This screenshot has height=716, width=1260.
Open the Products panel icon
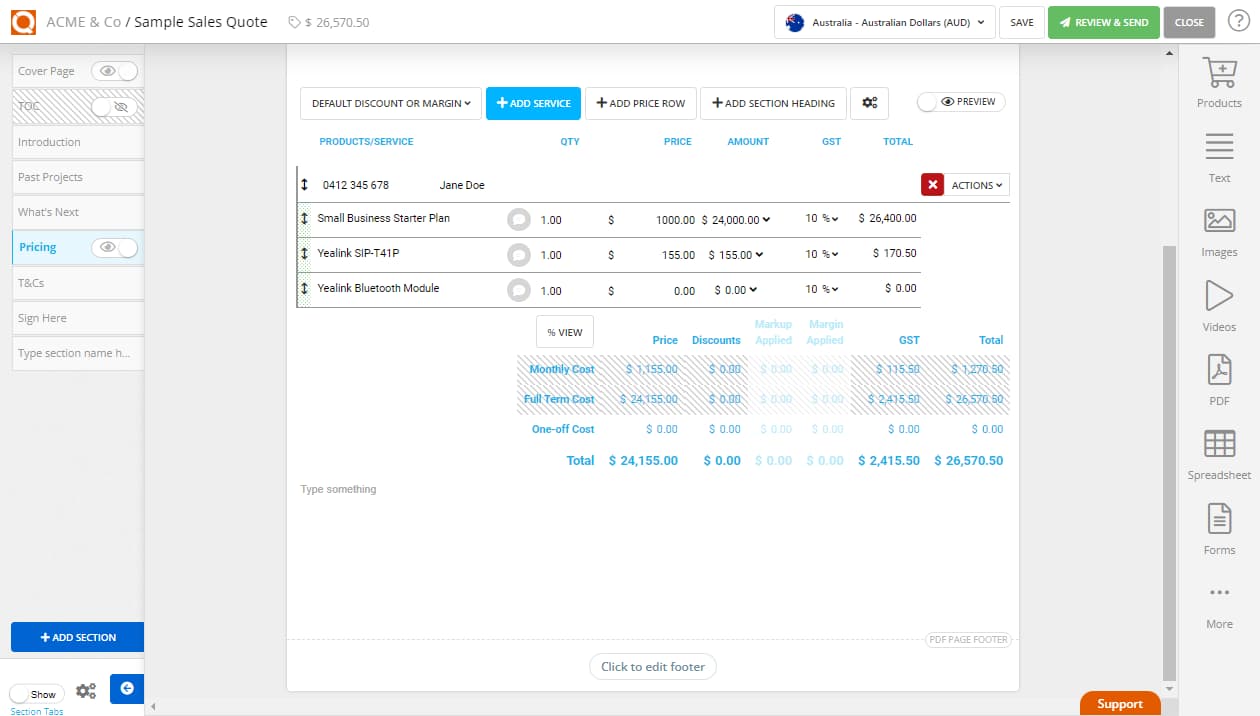1219,80
